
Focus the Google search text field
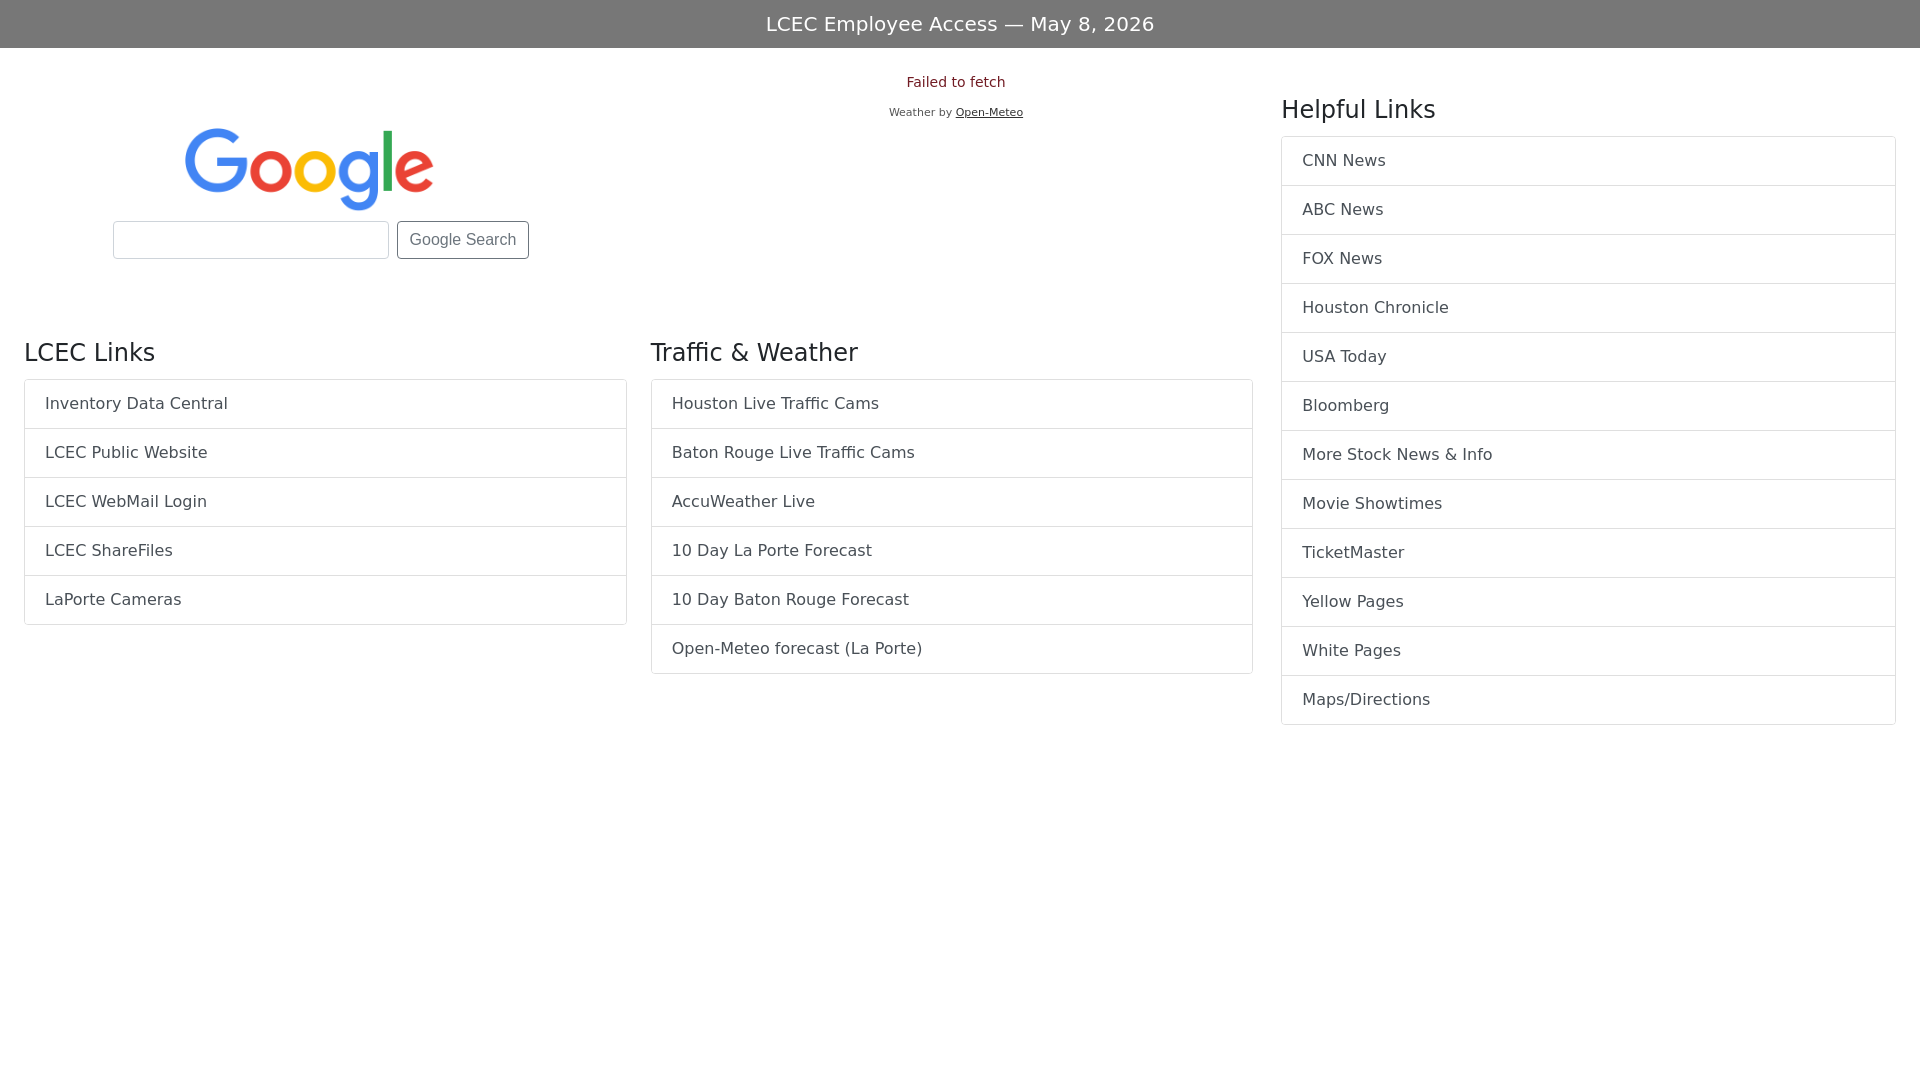pyautogui.click(x=251, y=240)
